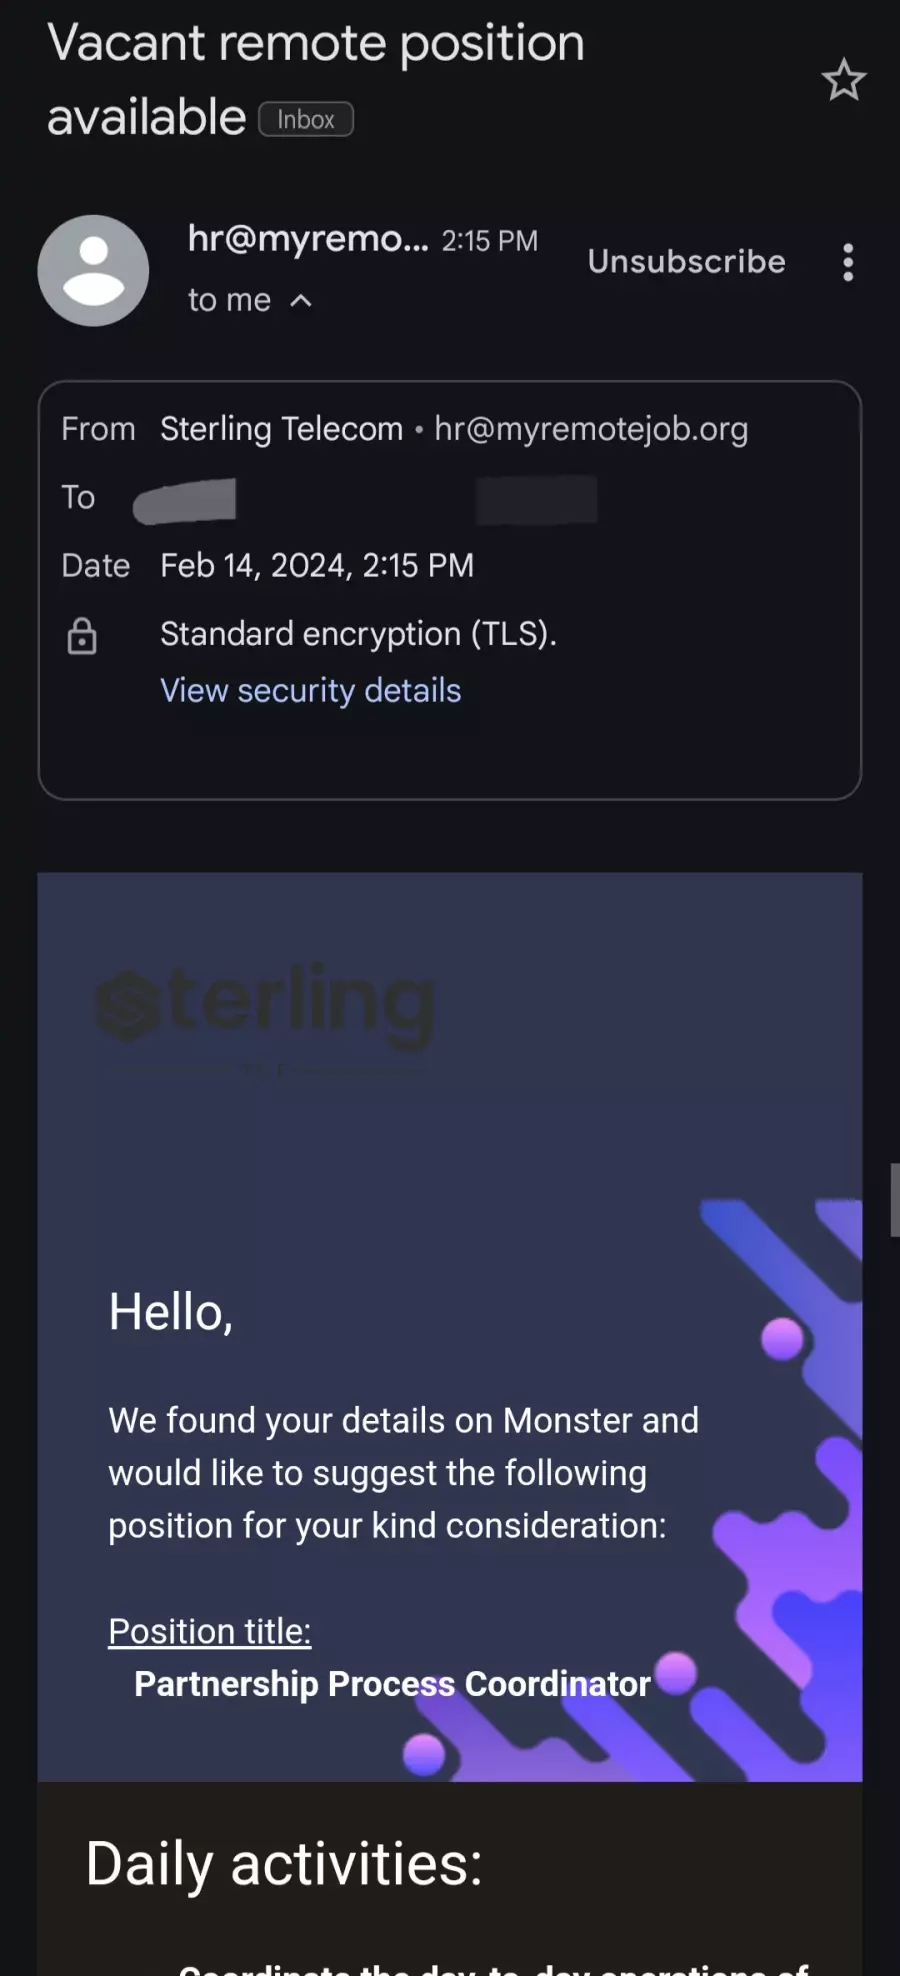Viewport: 900px width, 1976px height.
Task: Grab the scroll handle on right edge
Action: (x=895, y=1200)
